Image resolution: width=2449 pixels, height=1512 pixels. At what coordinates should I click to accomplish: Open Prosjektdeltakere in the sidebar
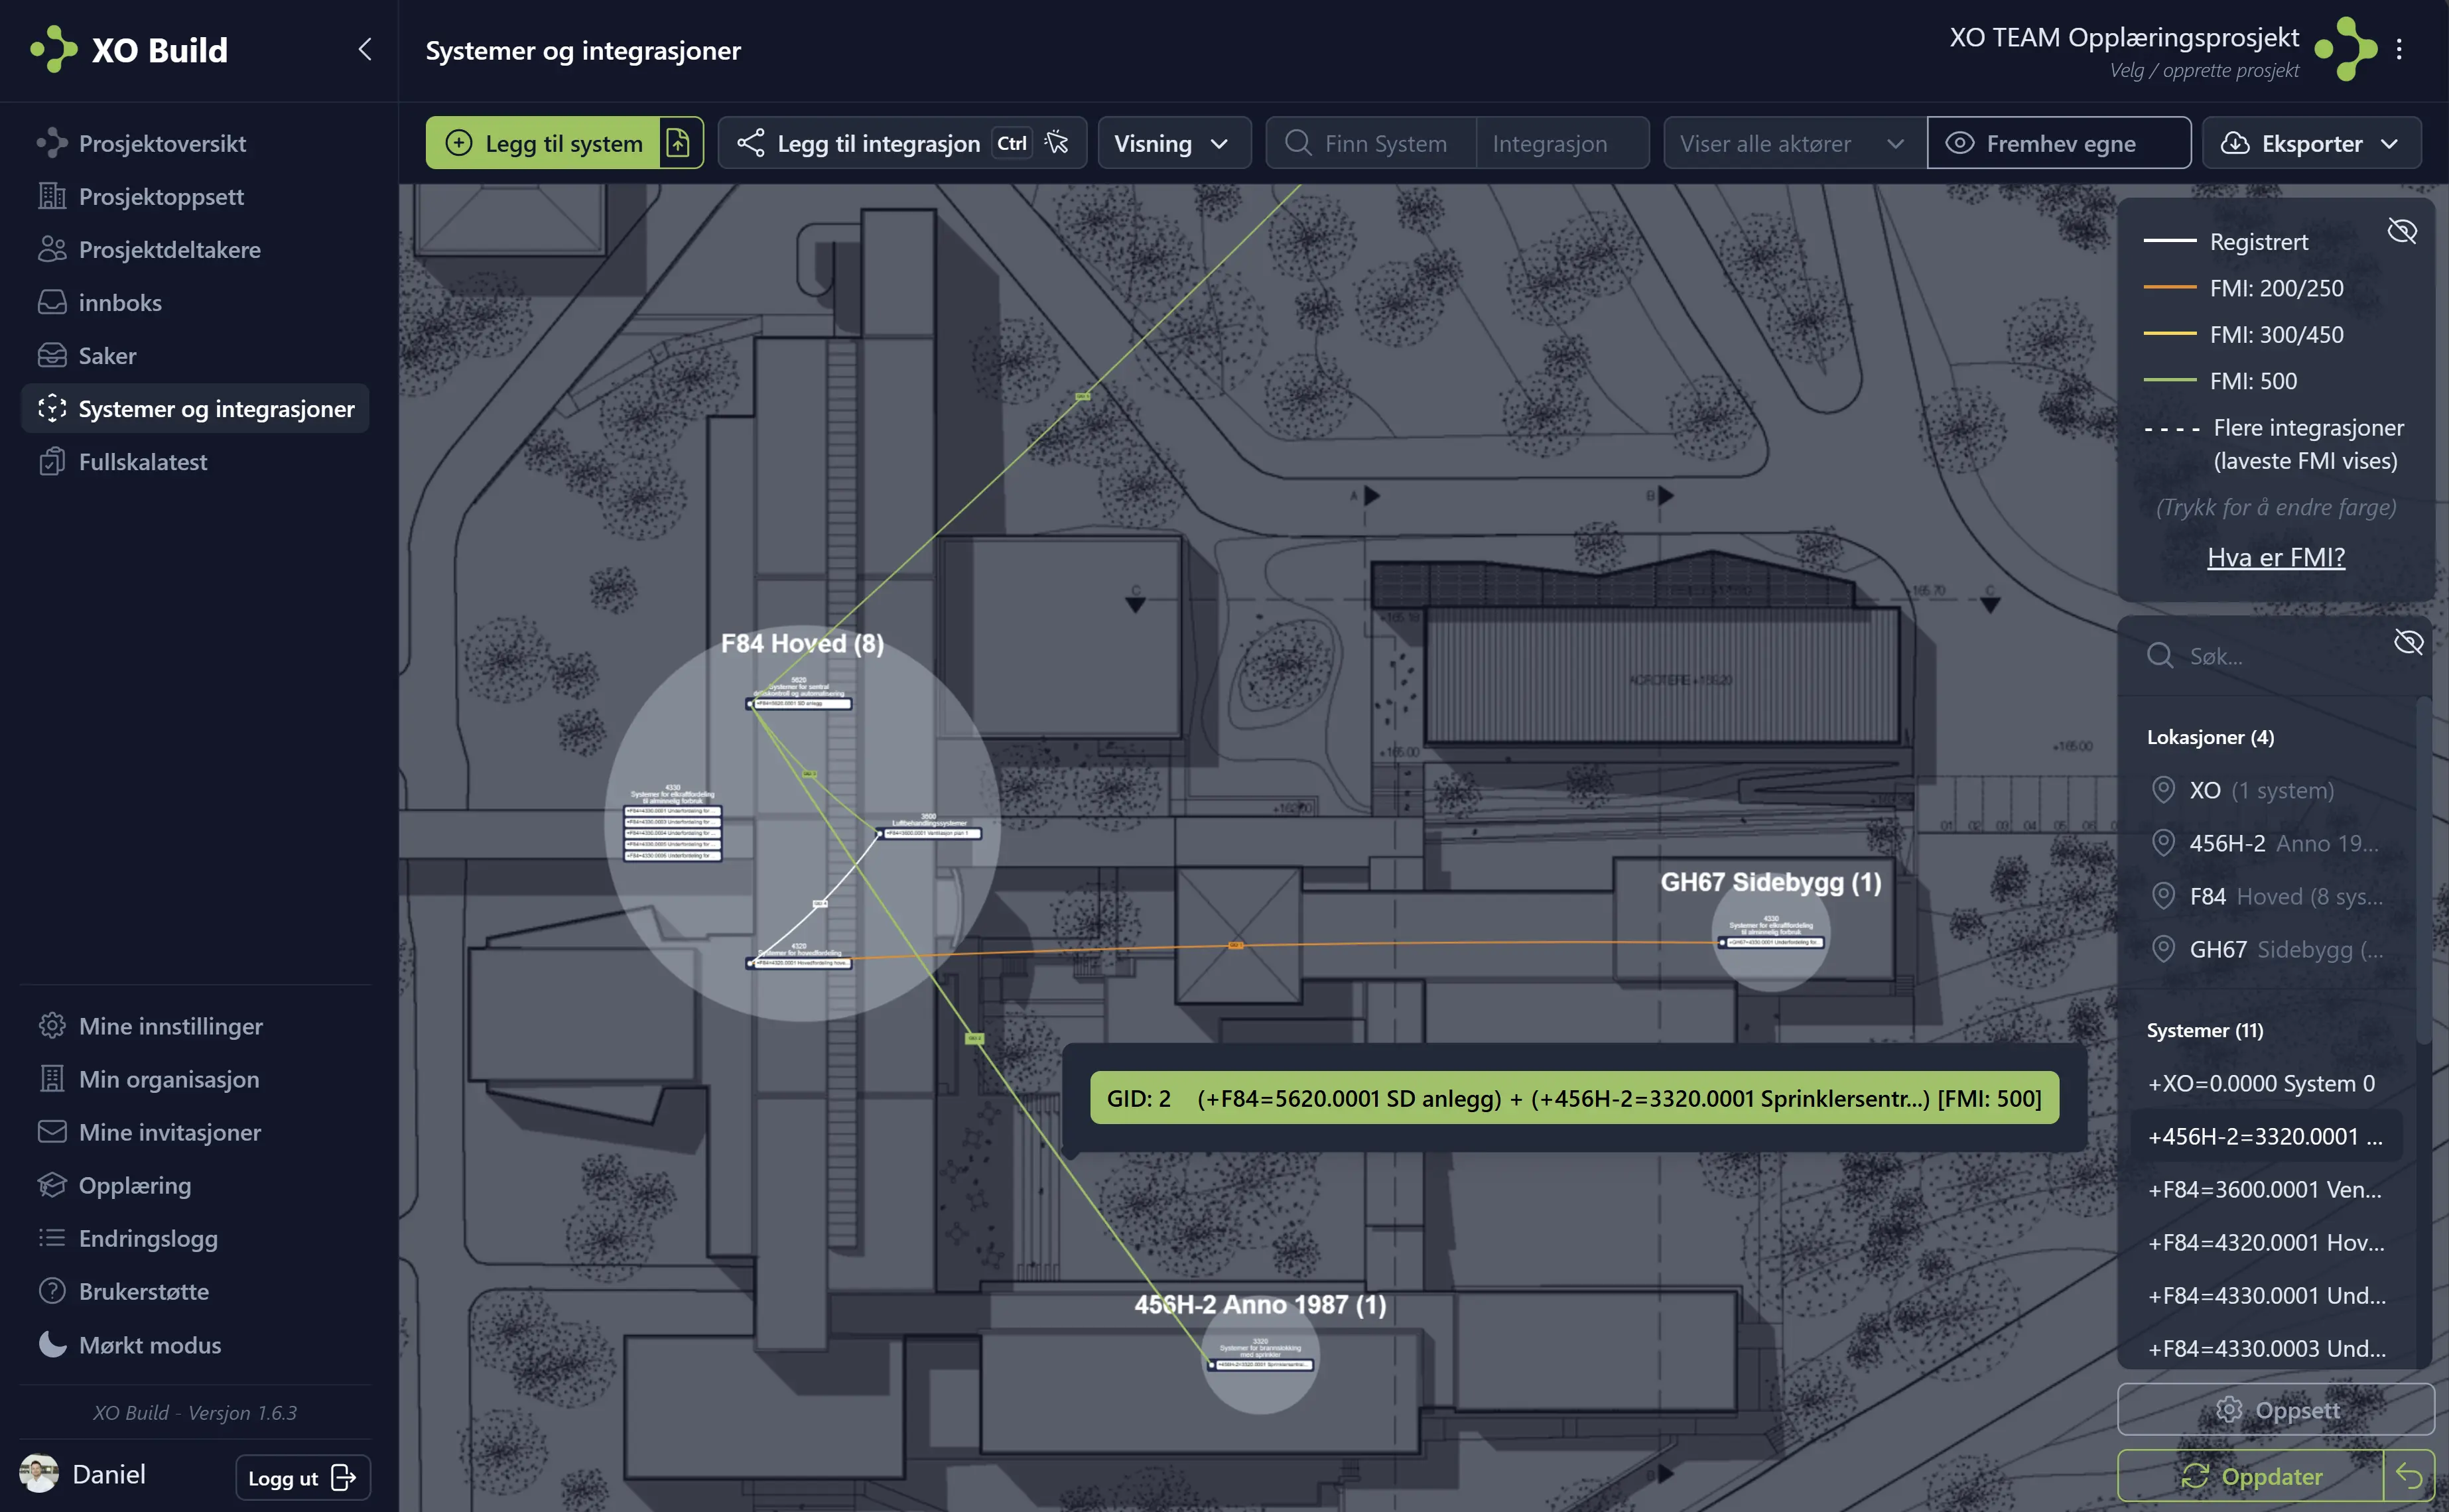point(169,250)
